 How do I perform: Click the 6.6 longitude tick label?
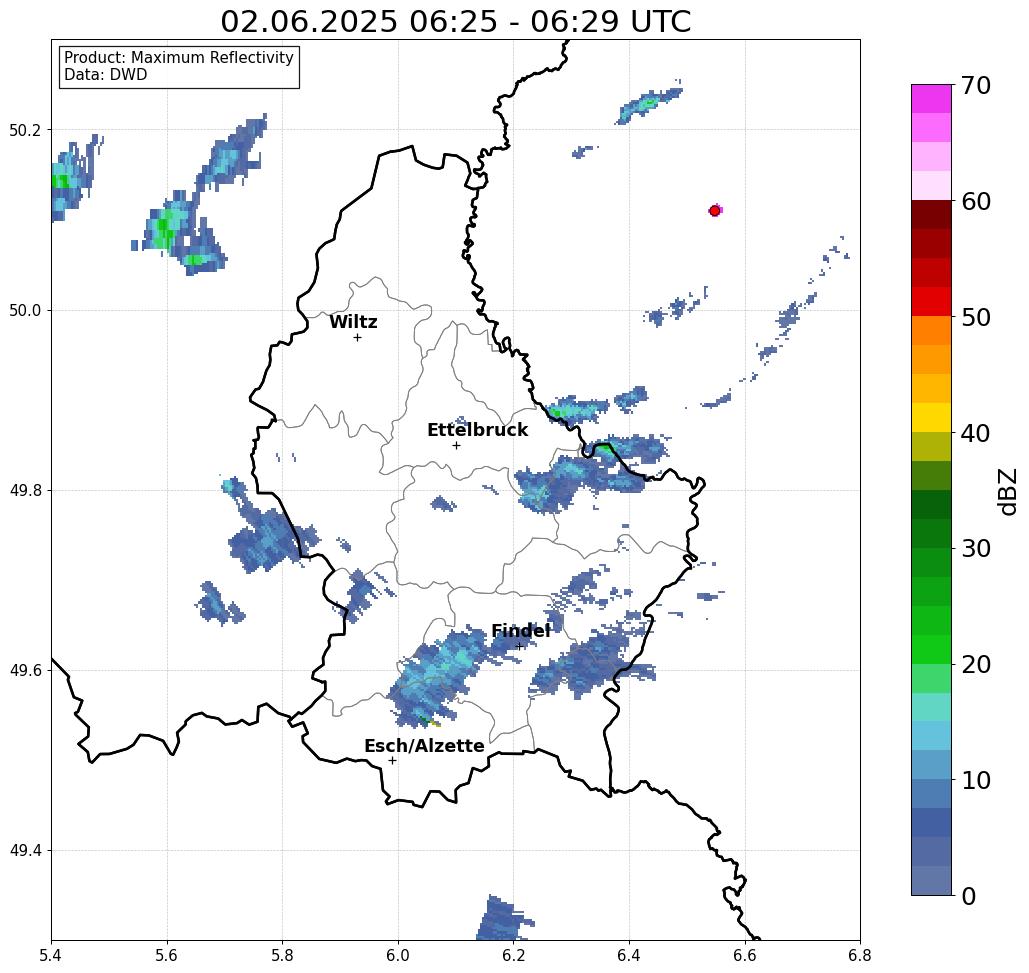pyautogui.click(x=745, y=955)
